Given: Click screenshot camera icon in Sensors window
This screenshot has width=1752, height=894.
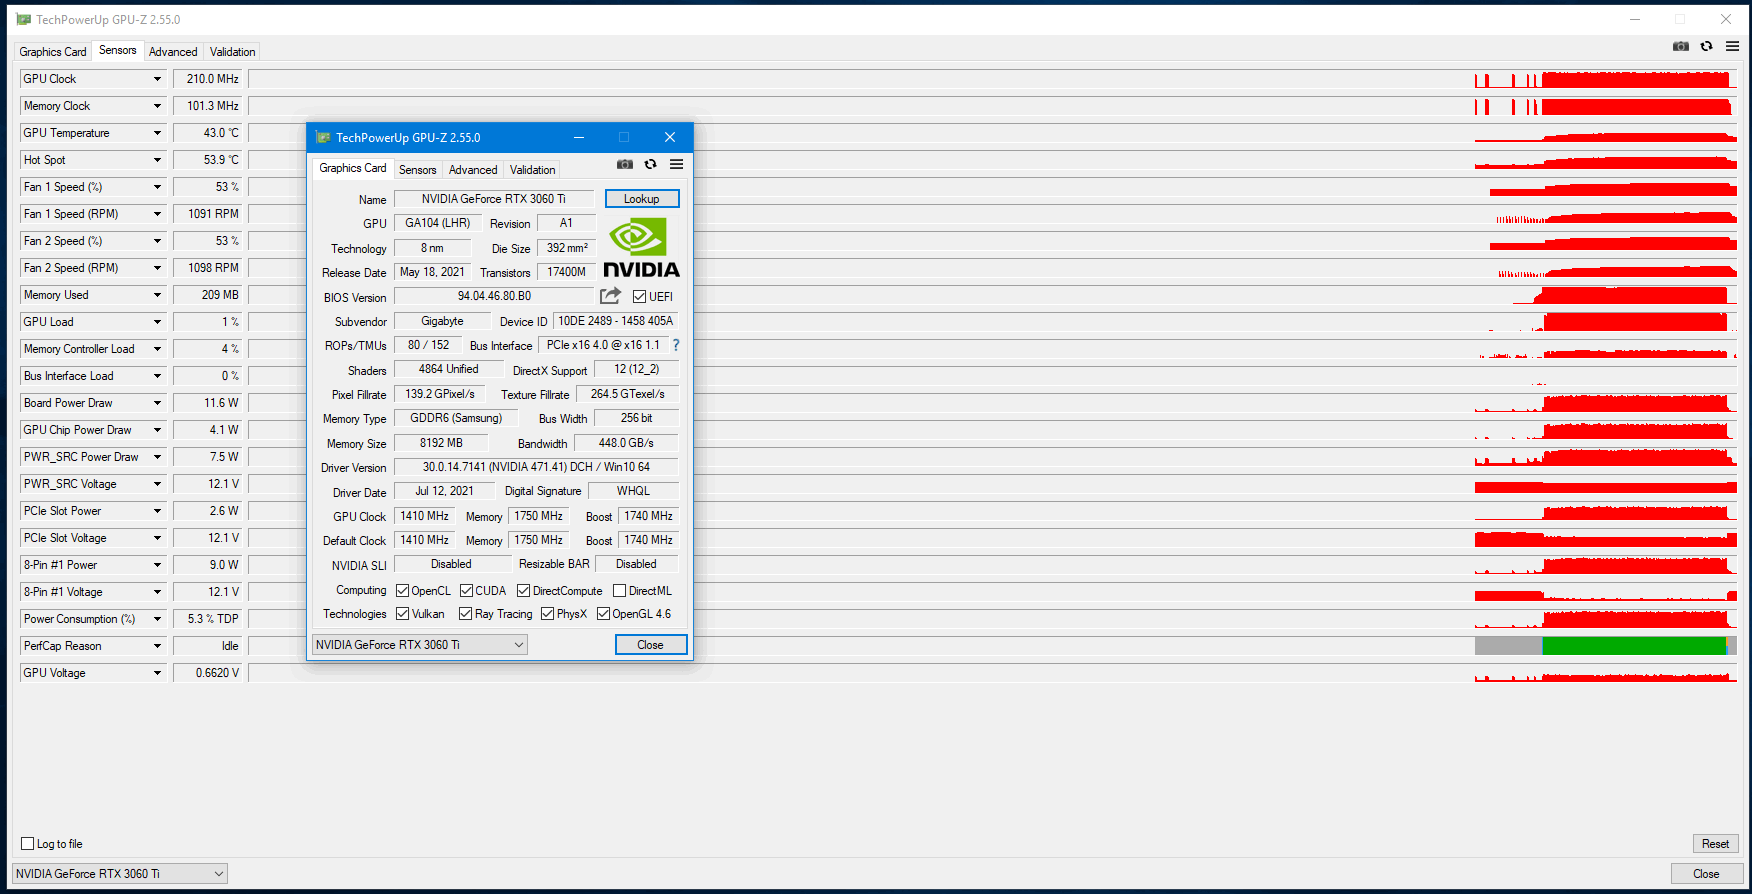Looking at the screenshot, I should click(1681, 46).
